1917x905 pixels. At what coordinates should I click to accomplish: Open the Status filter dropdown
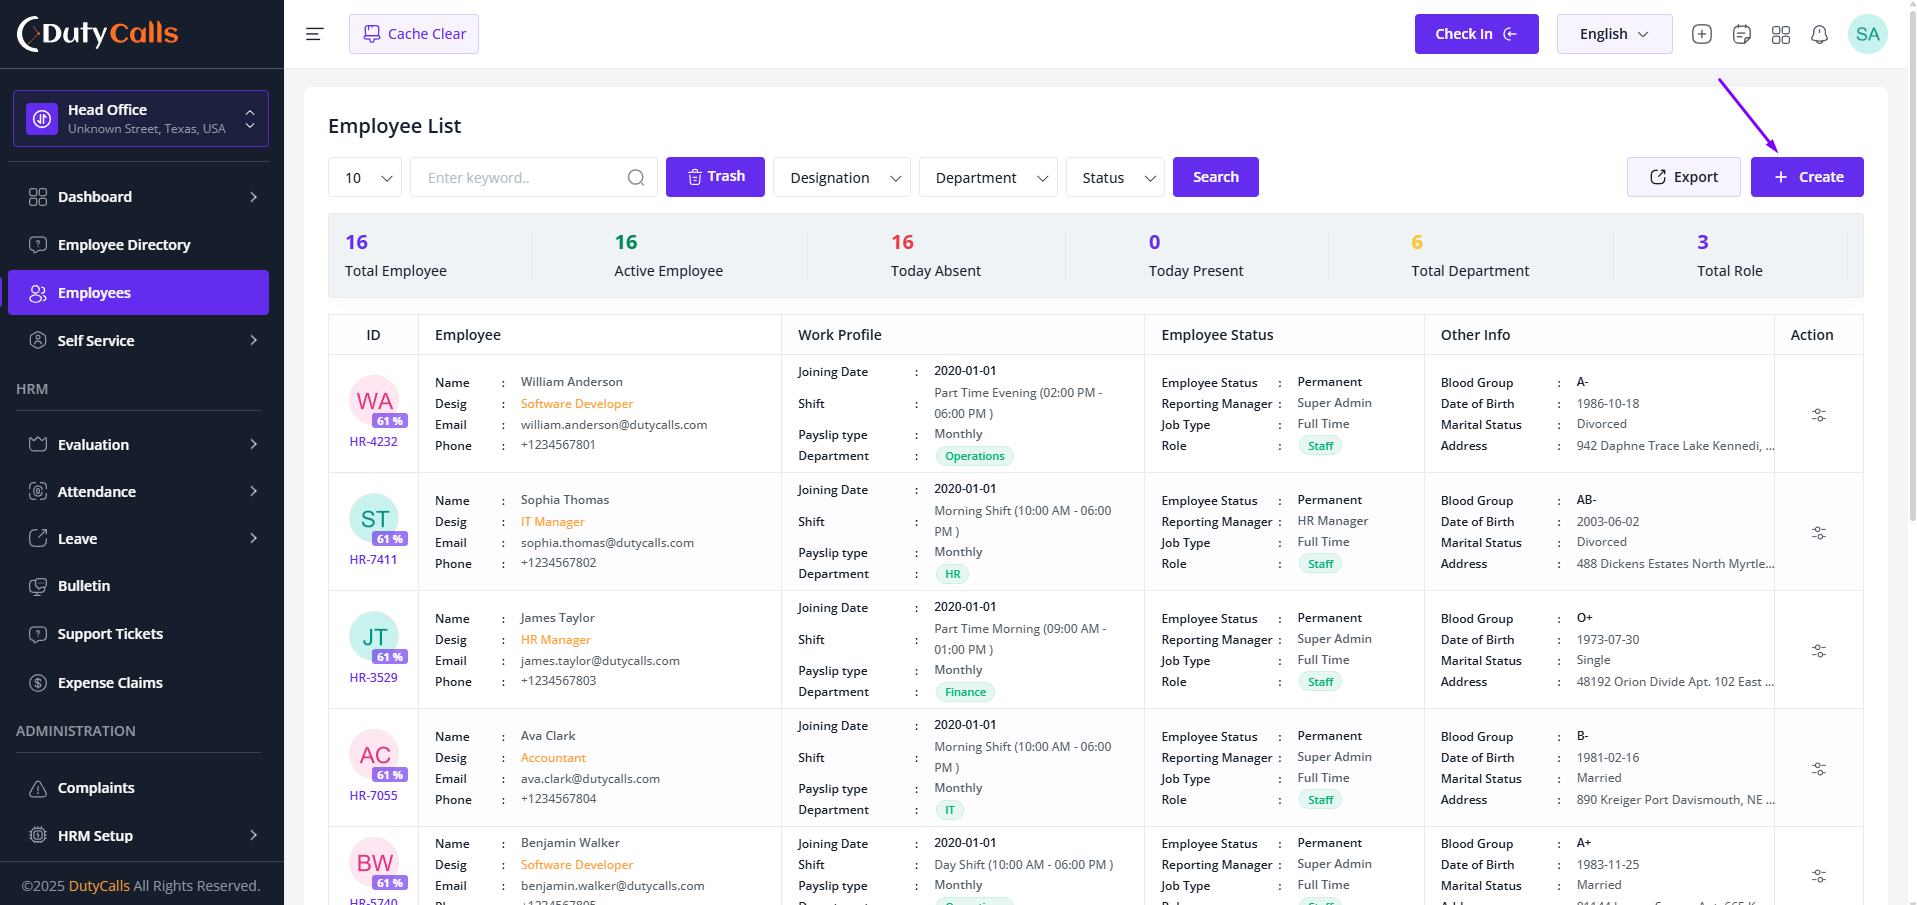point(1115,177)
